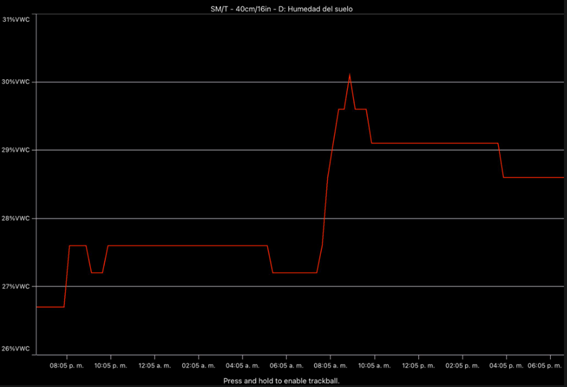The image size is (567, 387).
Task: Select the 04:05 a. m. time tick
Action: coord(243,366)
